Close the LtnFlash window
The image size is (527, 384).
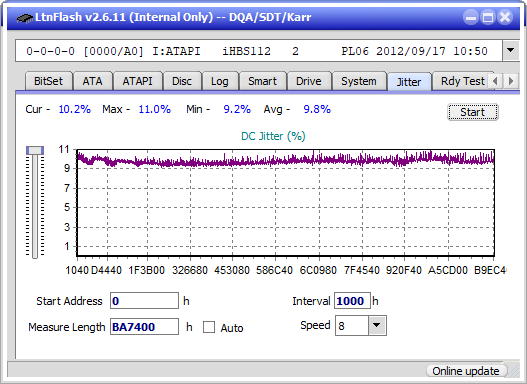[x=505, y=17]
